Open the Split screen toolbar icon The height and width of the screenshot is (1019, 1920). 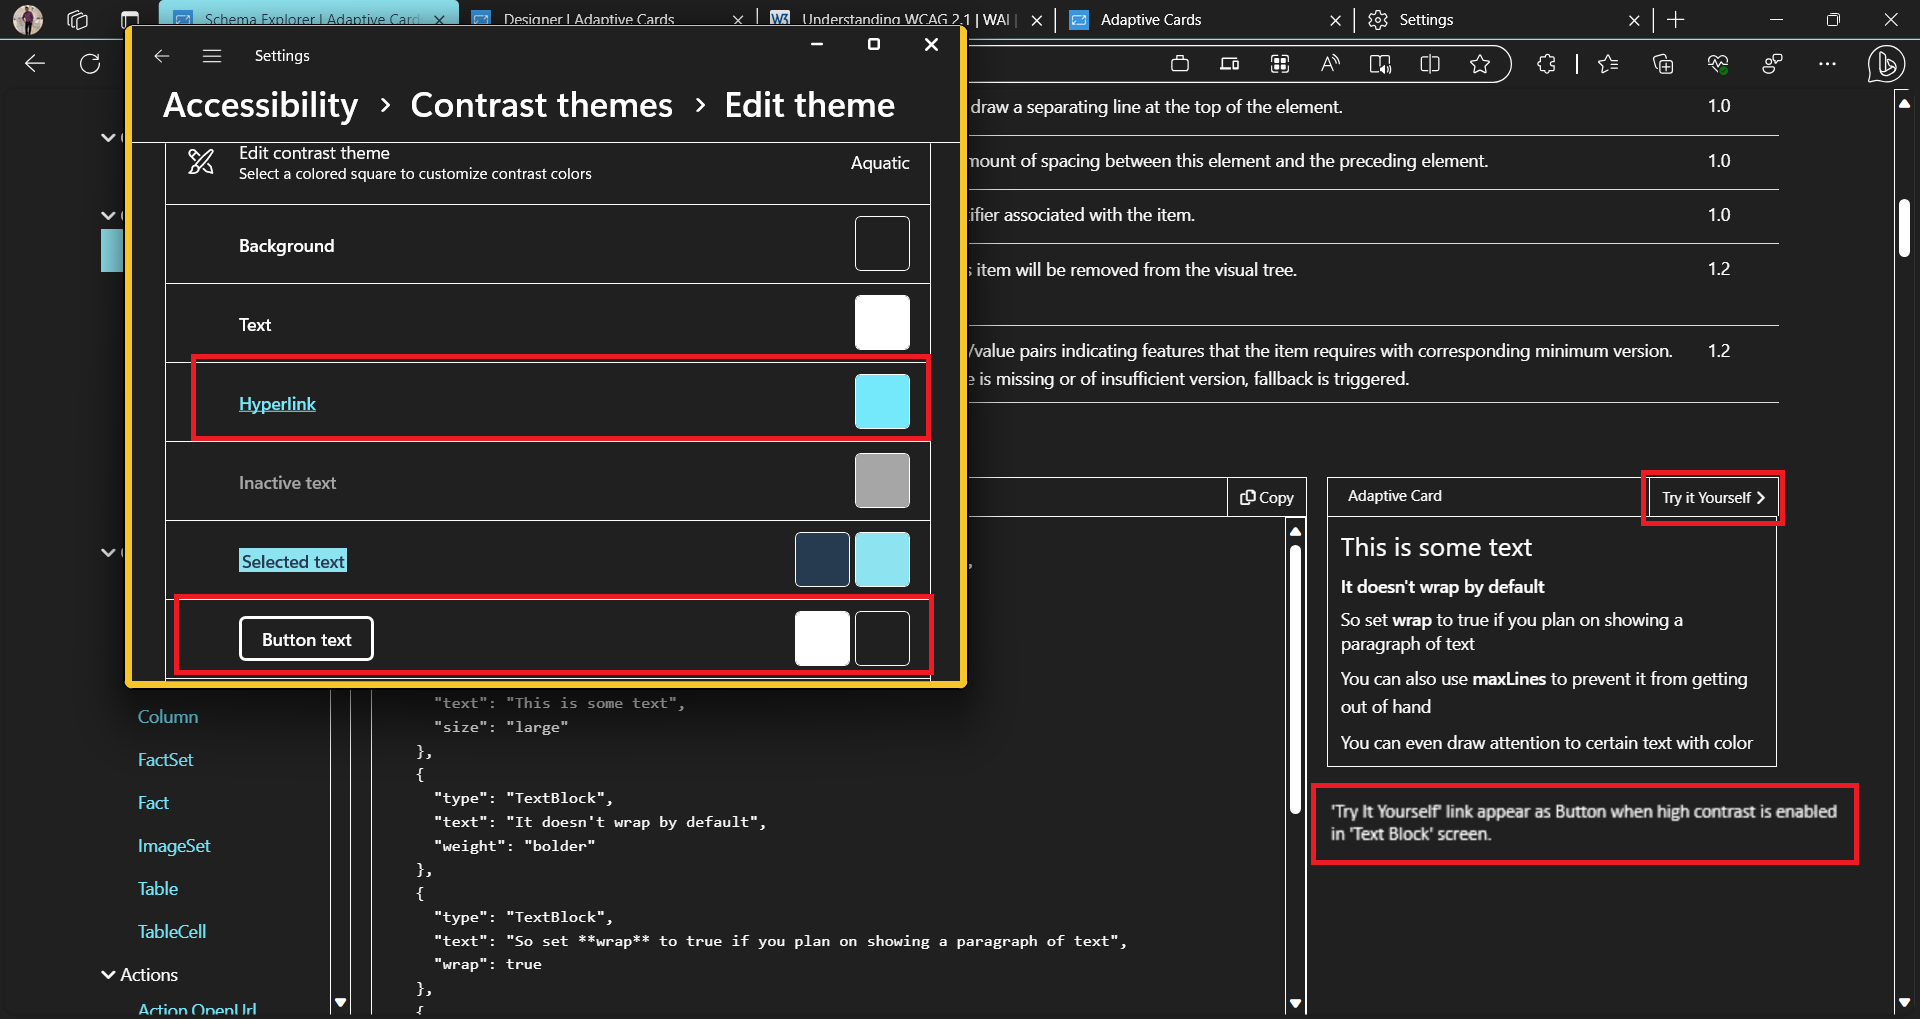pos(1430,63)
